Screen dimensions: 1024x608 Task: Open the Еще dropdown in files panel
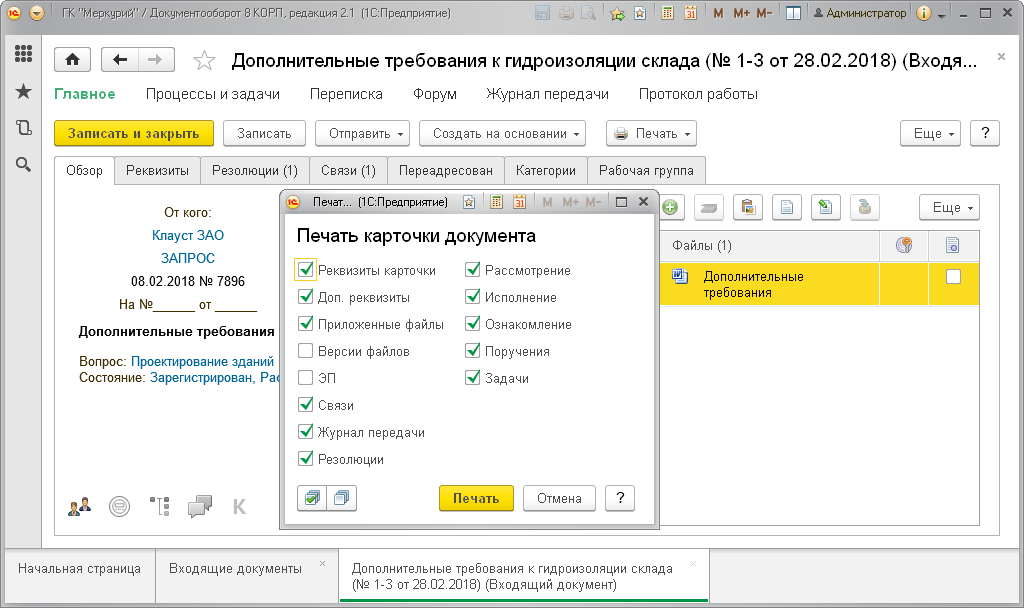pyautogui.click(x=950, y=208)
